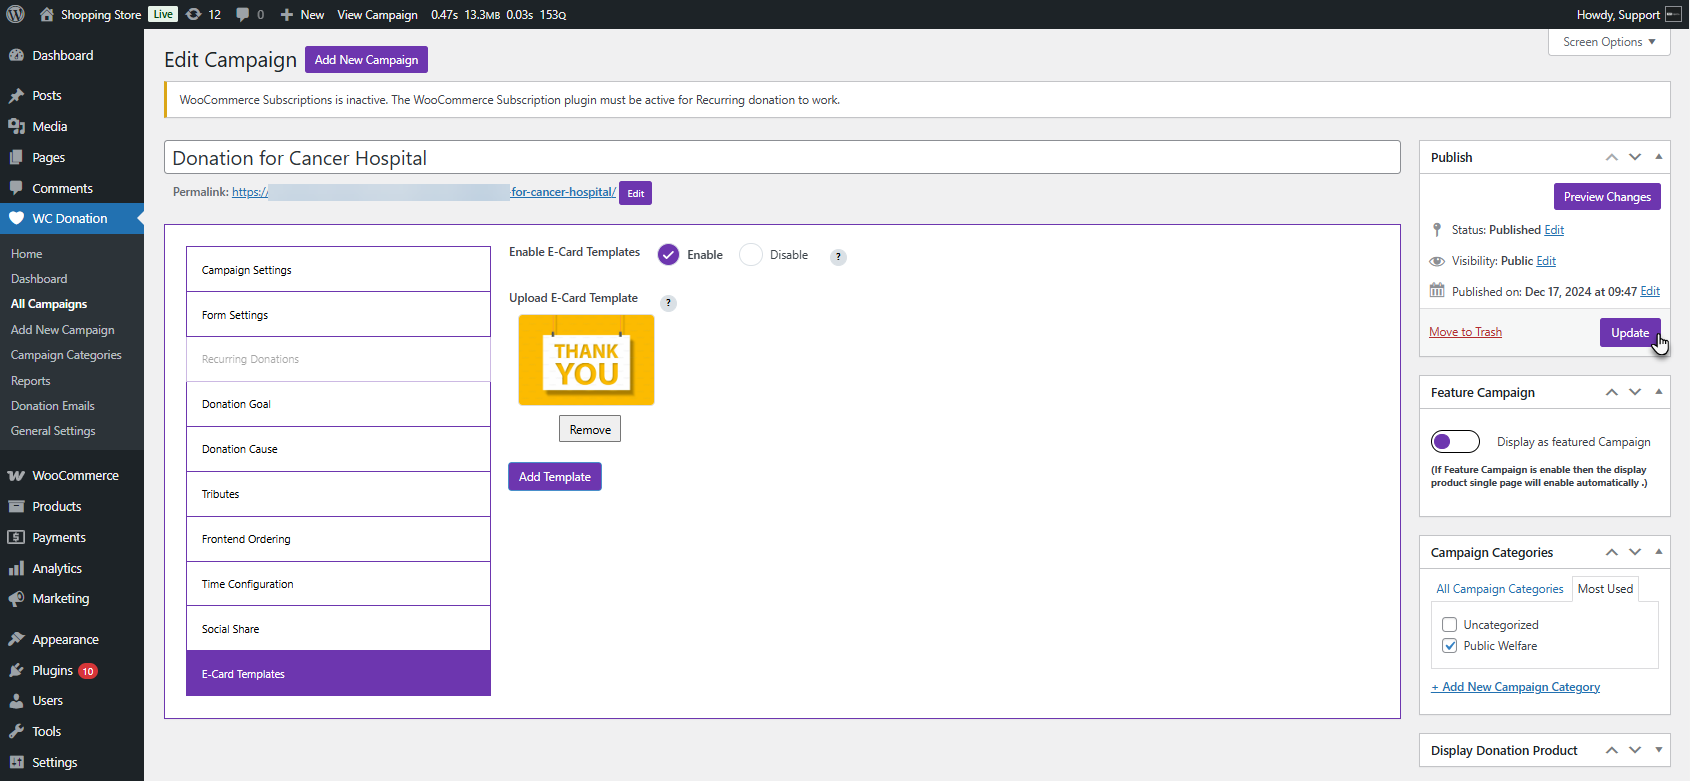Go to Media library in sidebar
The width and height of the screenshot is (1690, 781).
pos(49,126)
